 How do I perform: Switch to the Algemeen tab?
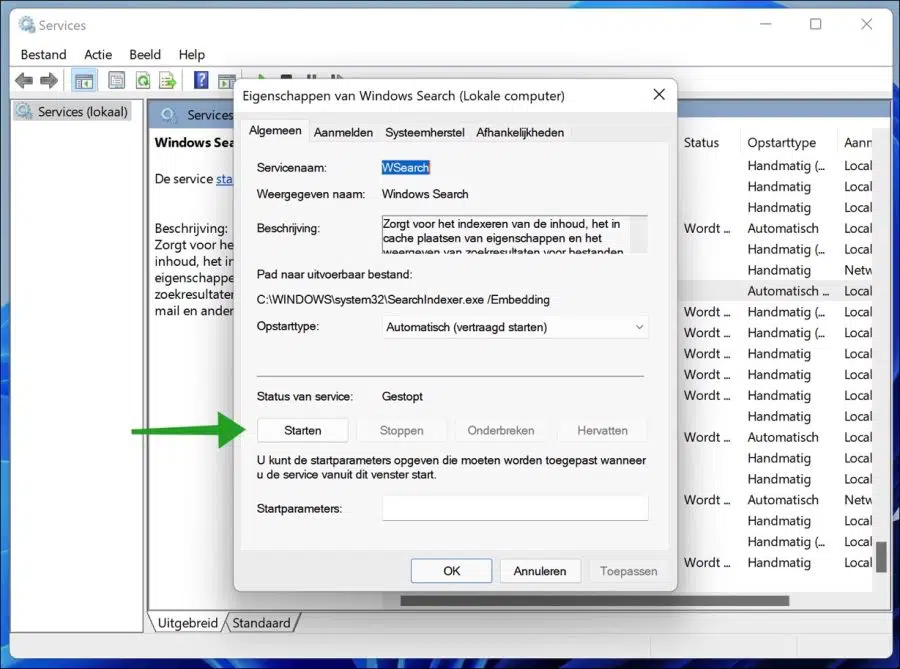pyautogui.click(x=275, y=131)
